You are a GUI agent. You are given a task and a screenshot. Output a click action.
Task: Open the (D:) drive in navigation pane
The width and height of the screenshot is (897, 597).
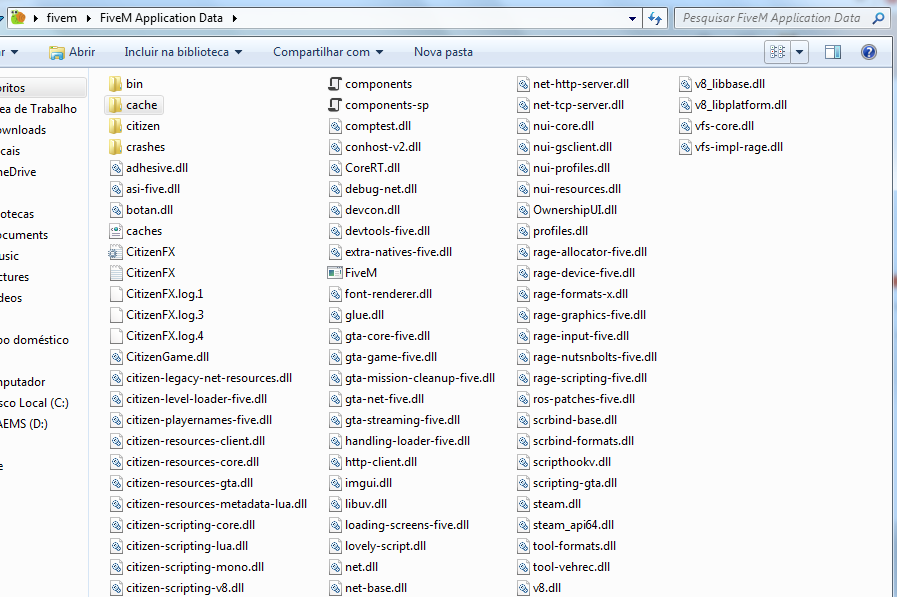(24, 424)
